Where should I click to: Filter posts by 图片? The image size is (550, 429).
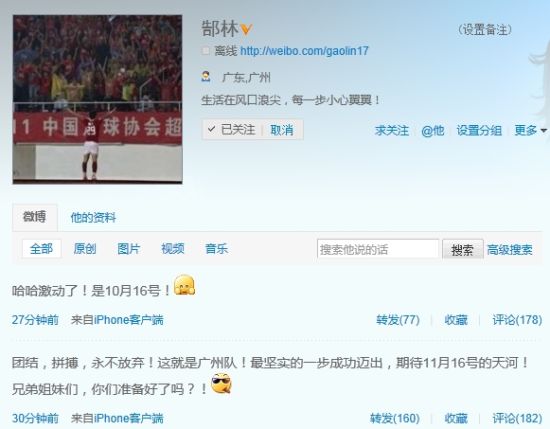[128, 249]
